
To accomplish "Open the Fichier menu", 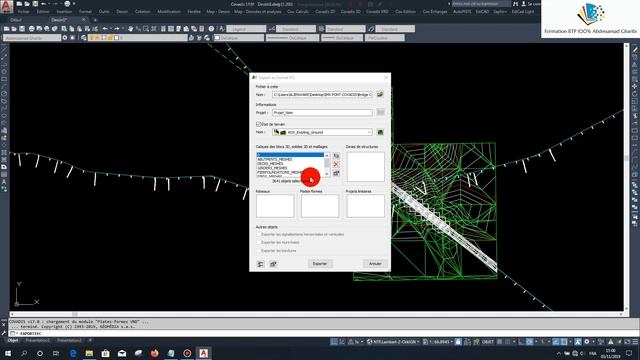I will 24,12.
